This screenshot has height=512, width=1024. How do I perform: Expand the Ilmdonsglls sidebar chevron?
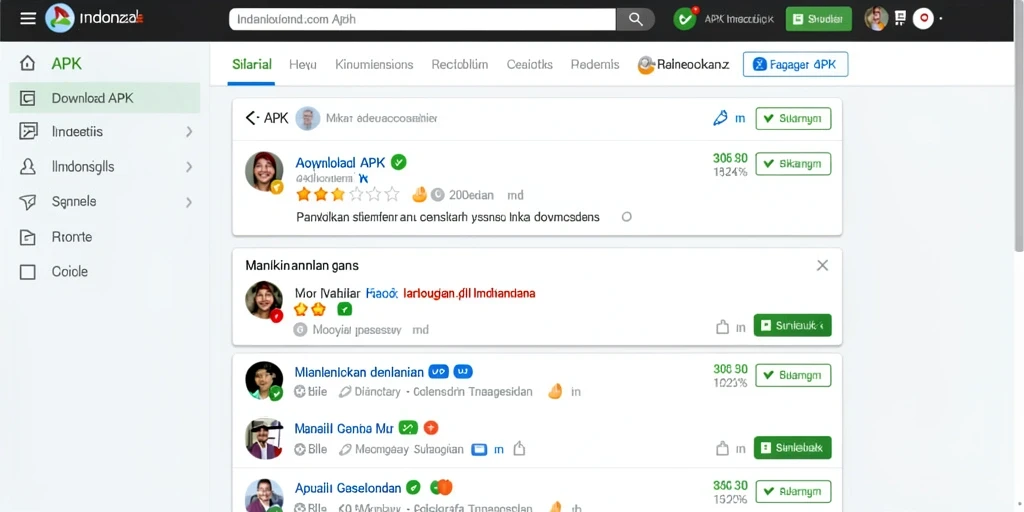pyautogui.click(x=189, y=167)
